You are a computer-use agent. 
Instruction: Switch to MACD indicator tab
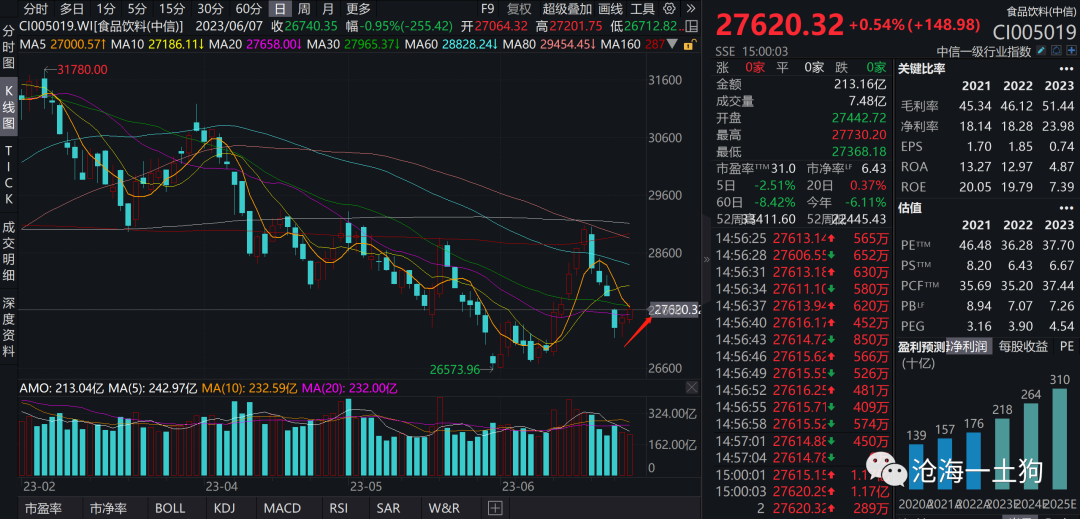click(282, 508)
